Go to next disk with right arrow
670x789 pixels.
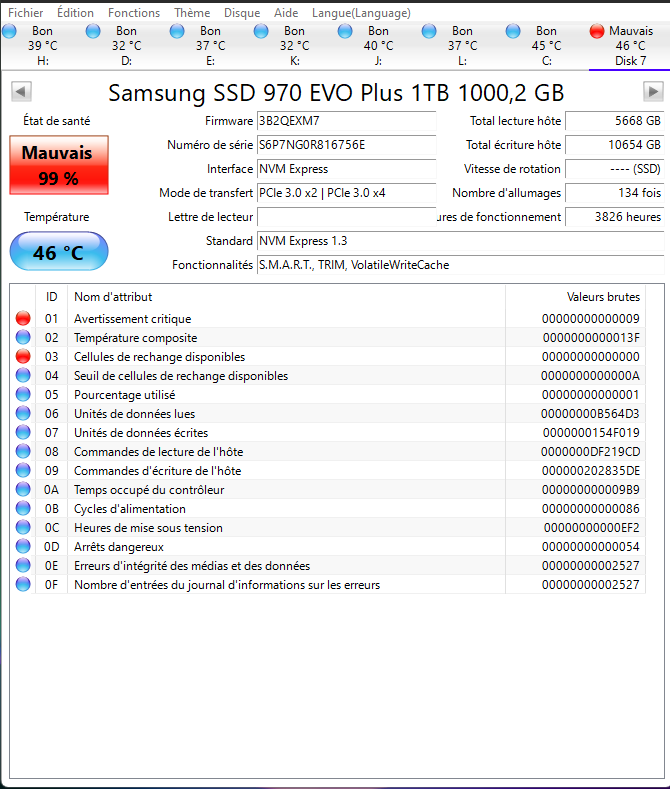653,92
